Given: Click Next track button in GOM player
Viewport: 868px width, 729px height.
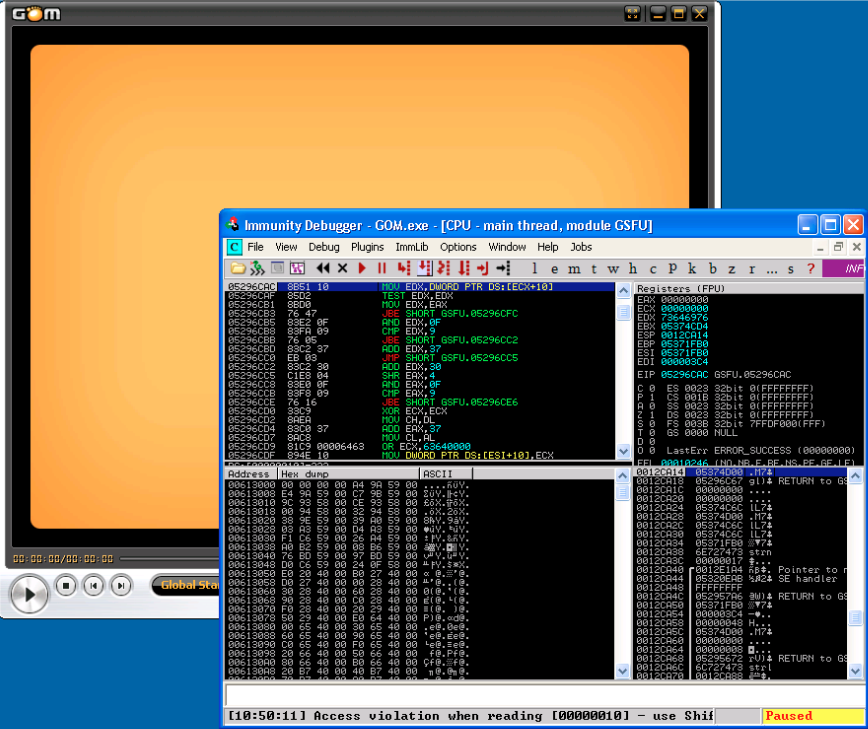Looking at the screenshot, I should [121, 586].
